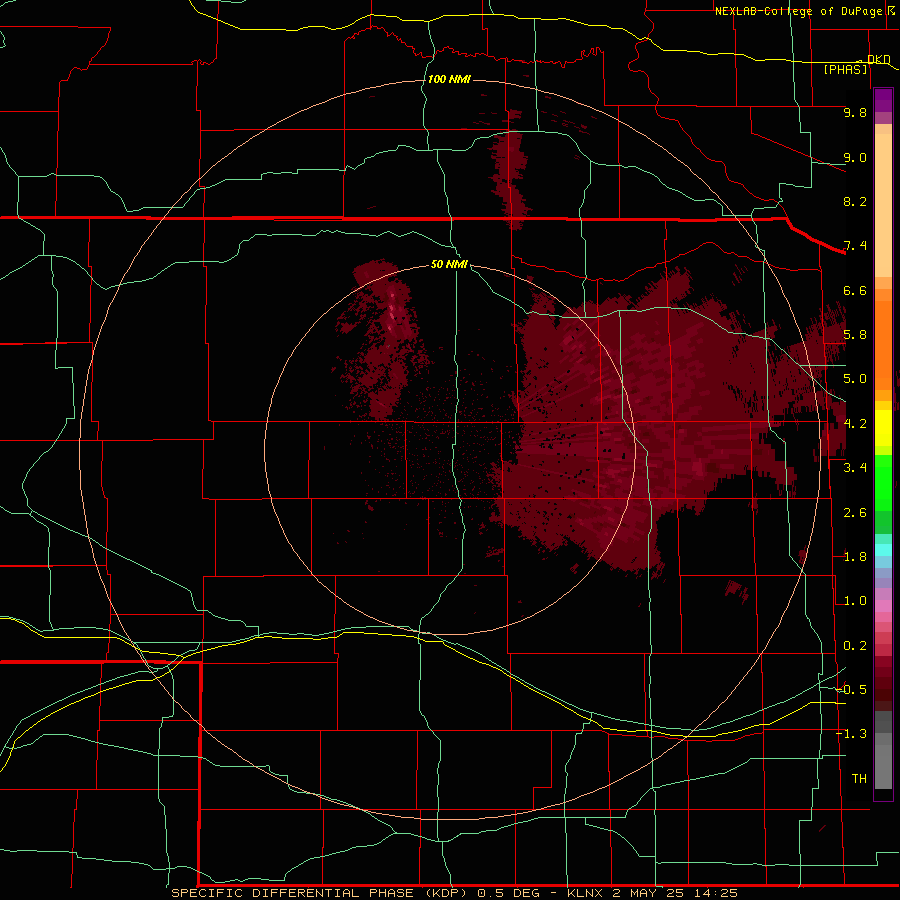Click the [PHAS] units label above the scale
This screenshot has width=900, height=900.
(x=845, y=70)
